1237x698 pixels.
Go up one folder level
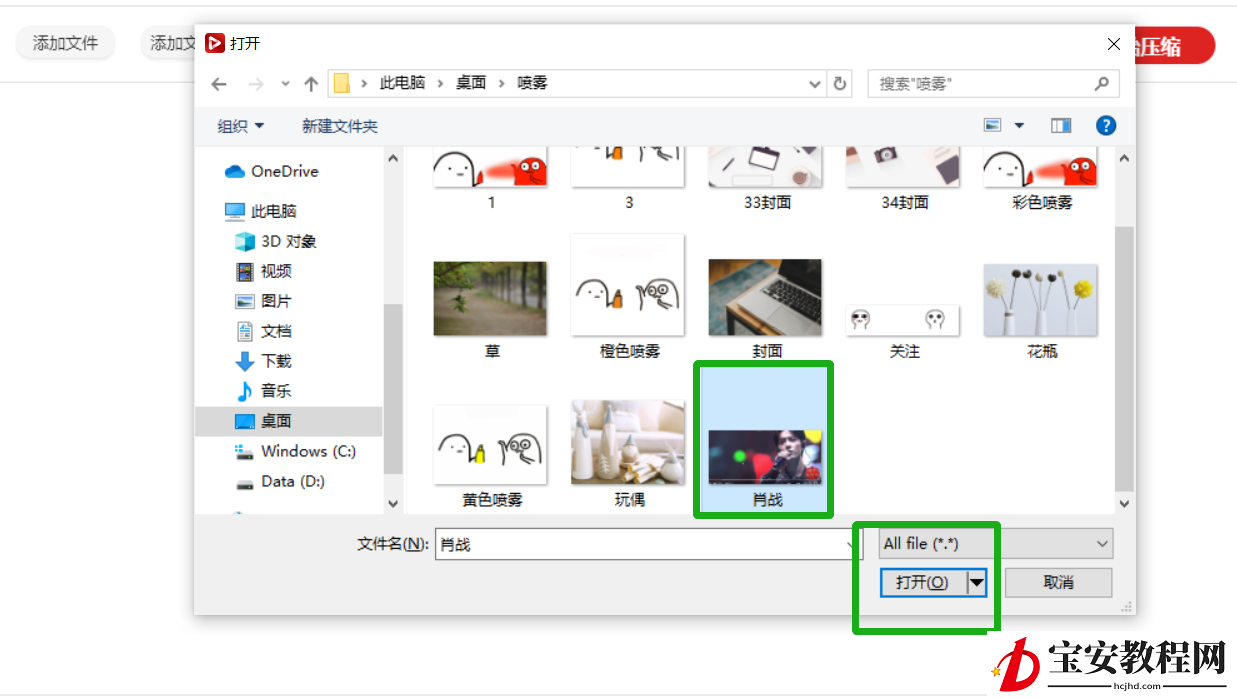[x=310, y=84]
